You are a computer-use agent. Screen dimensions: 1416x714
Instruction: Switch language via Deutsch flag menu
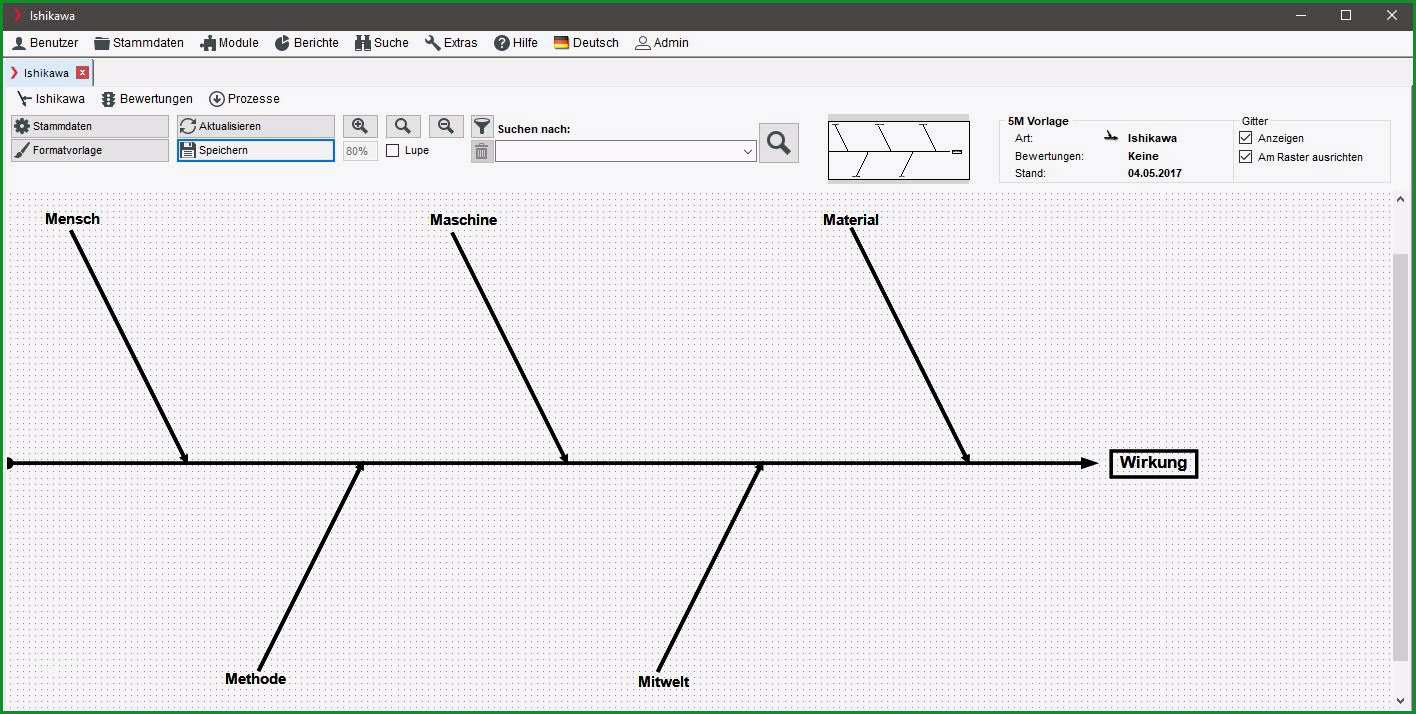click(586, 43)
